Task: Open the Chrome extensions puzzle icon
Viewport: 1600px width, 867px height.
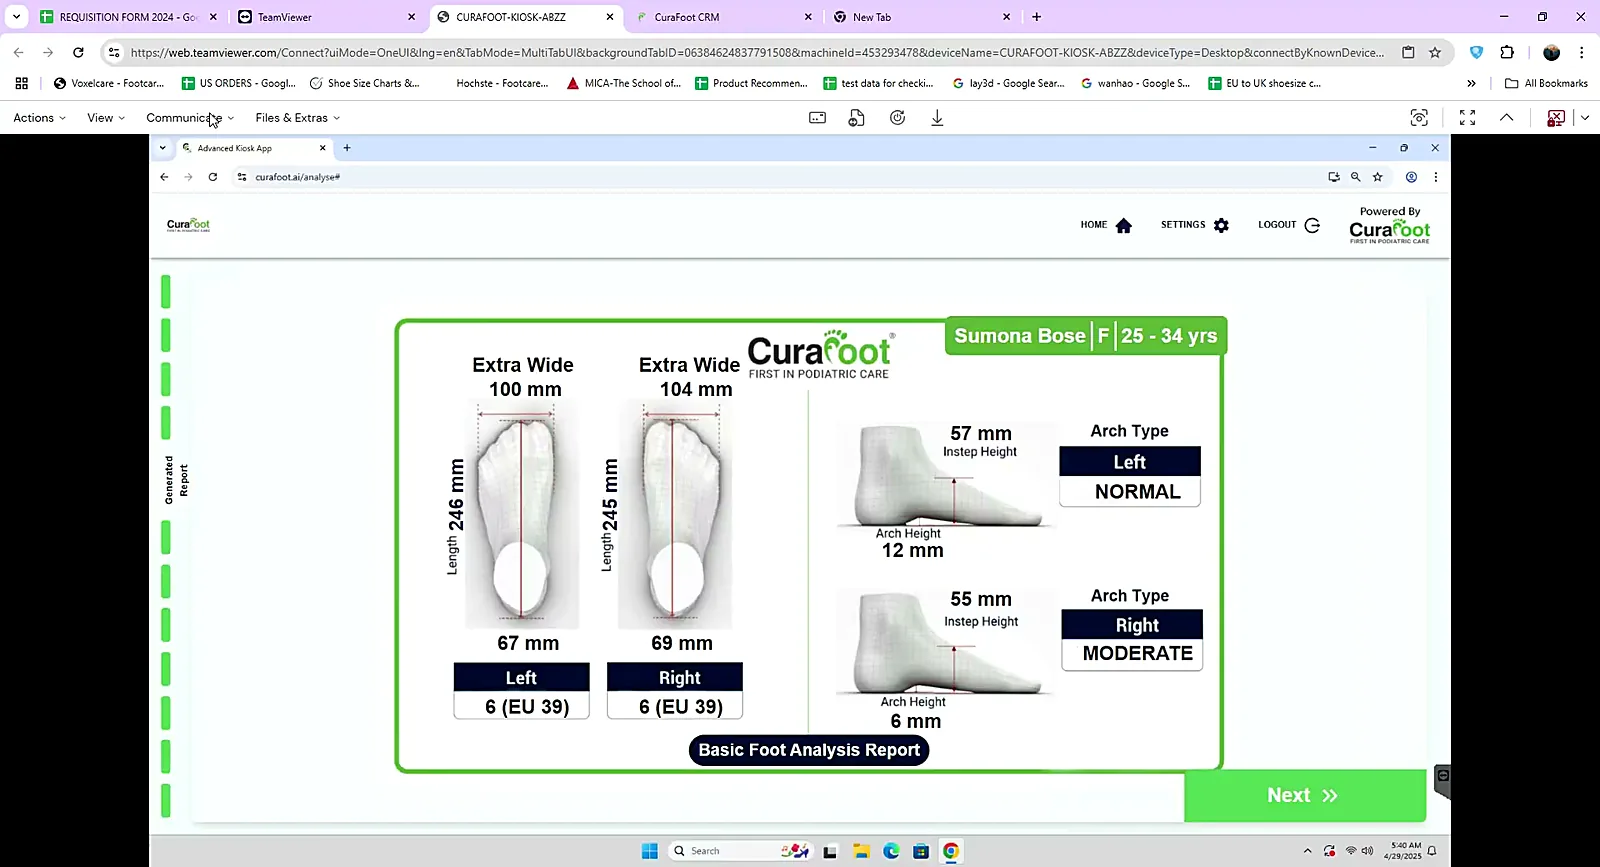Action: [x=1507, y=53]
